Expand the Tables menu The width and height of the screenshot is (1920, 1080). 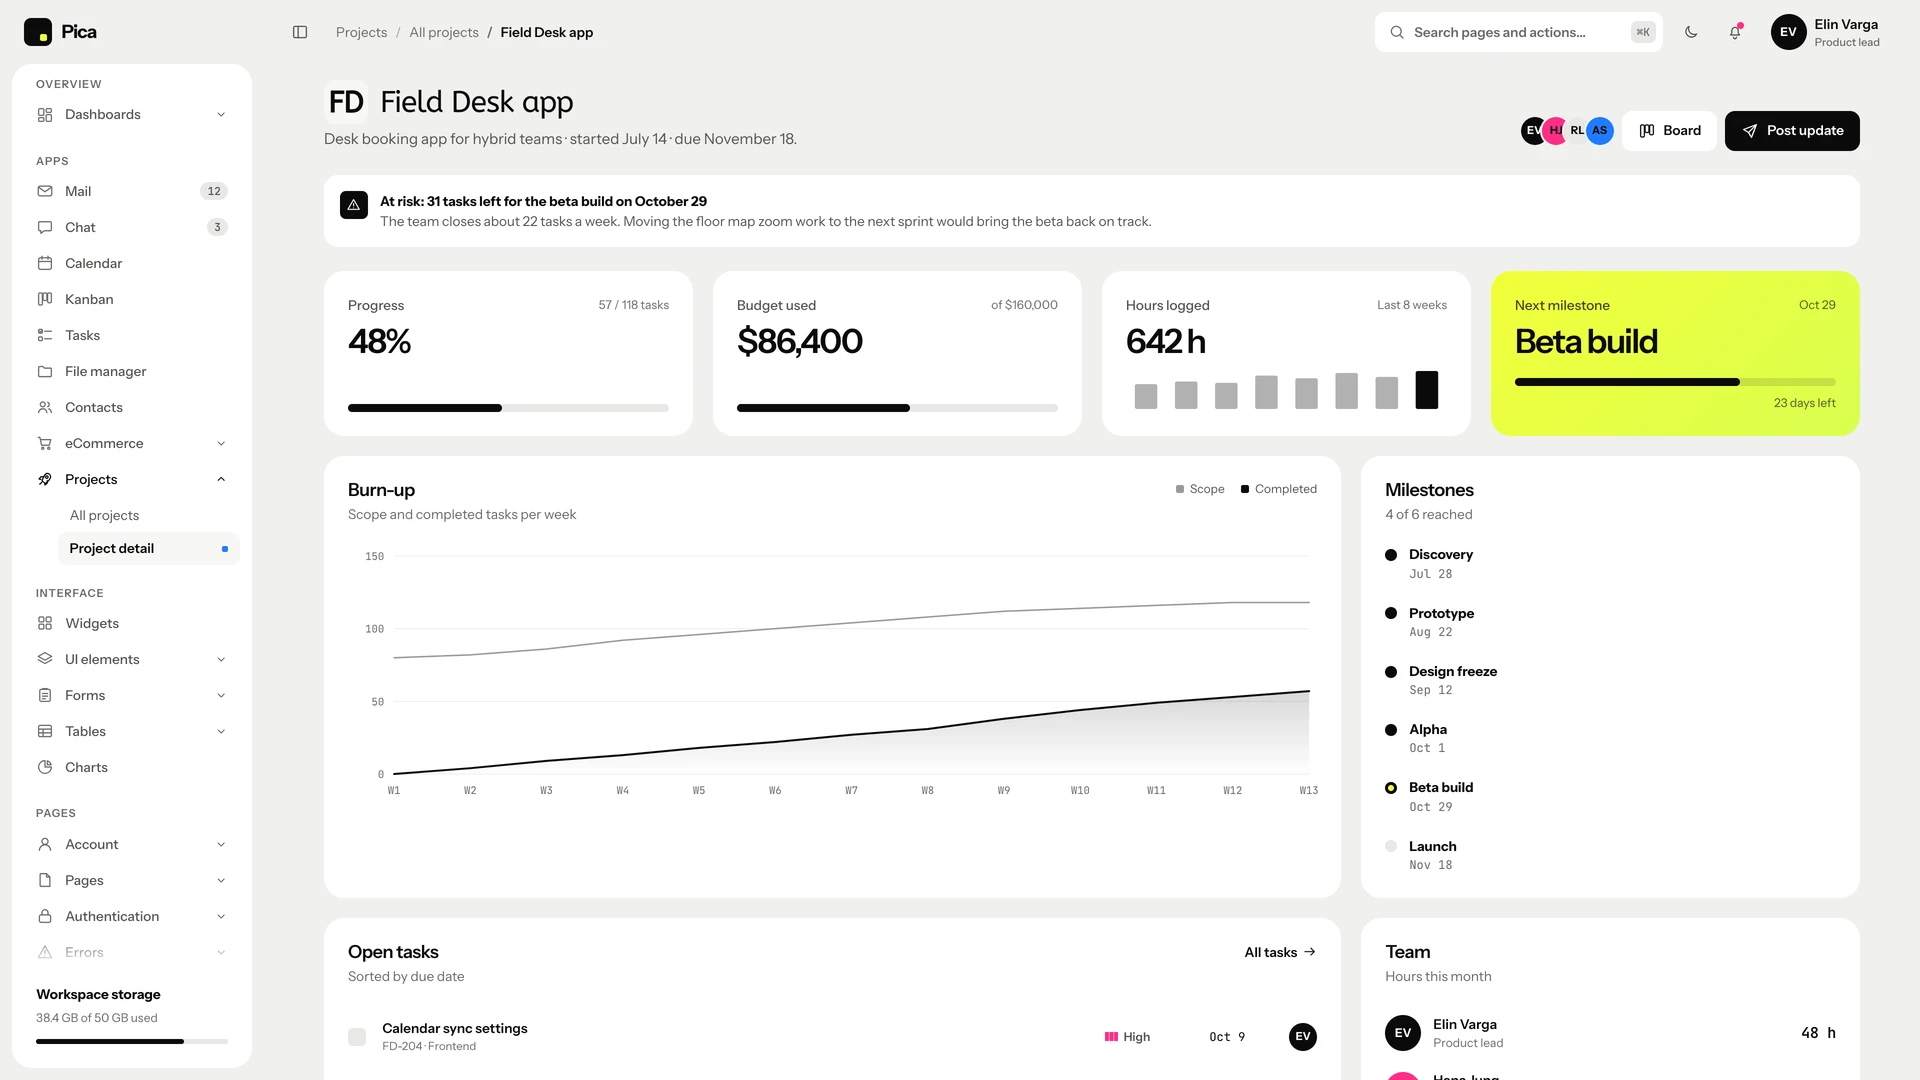click(x=132, y=731)
